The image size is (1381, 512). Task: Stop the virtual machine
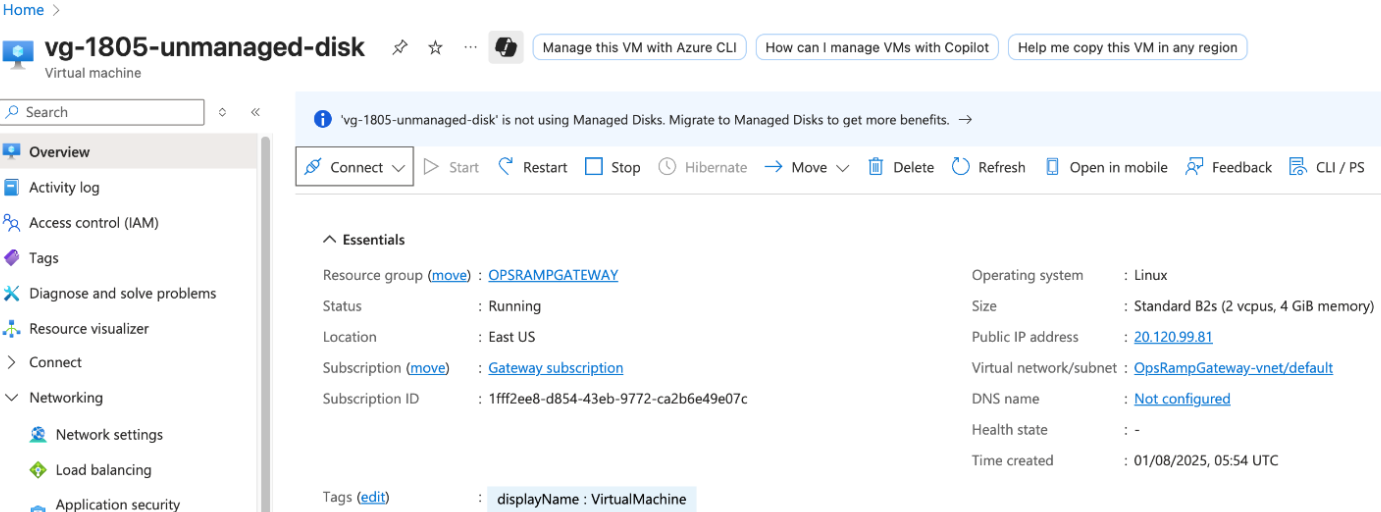(x=613, y=167)
